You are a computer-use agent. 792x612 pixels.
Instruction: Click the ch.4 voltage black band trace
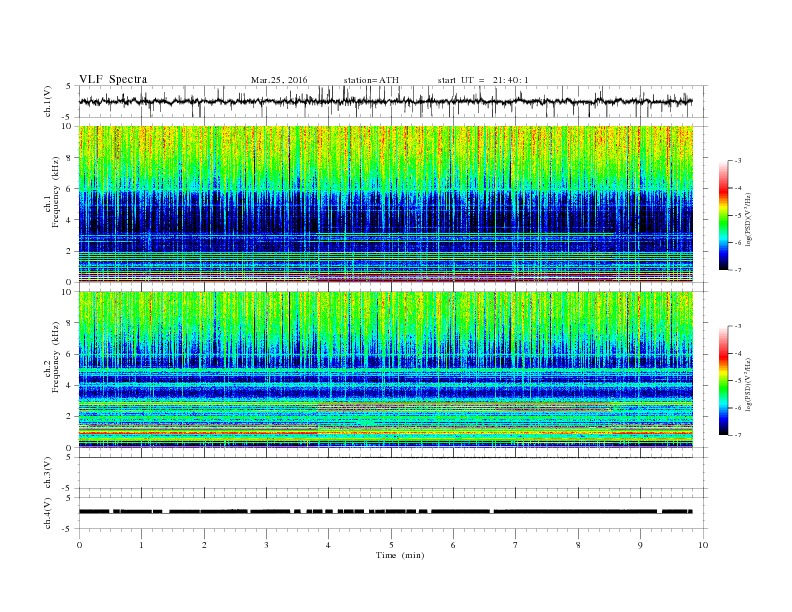[386, 512]
